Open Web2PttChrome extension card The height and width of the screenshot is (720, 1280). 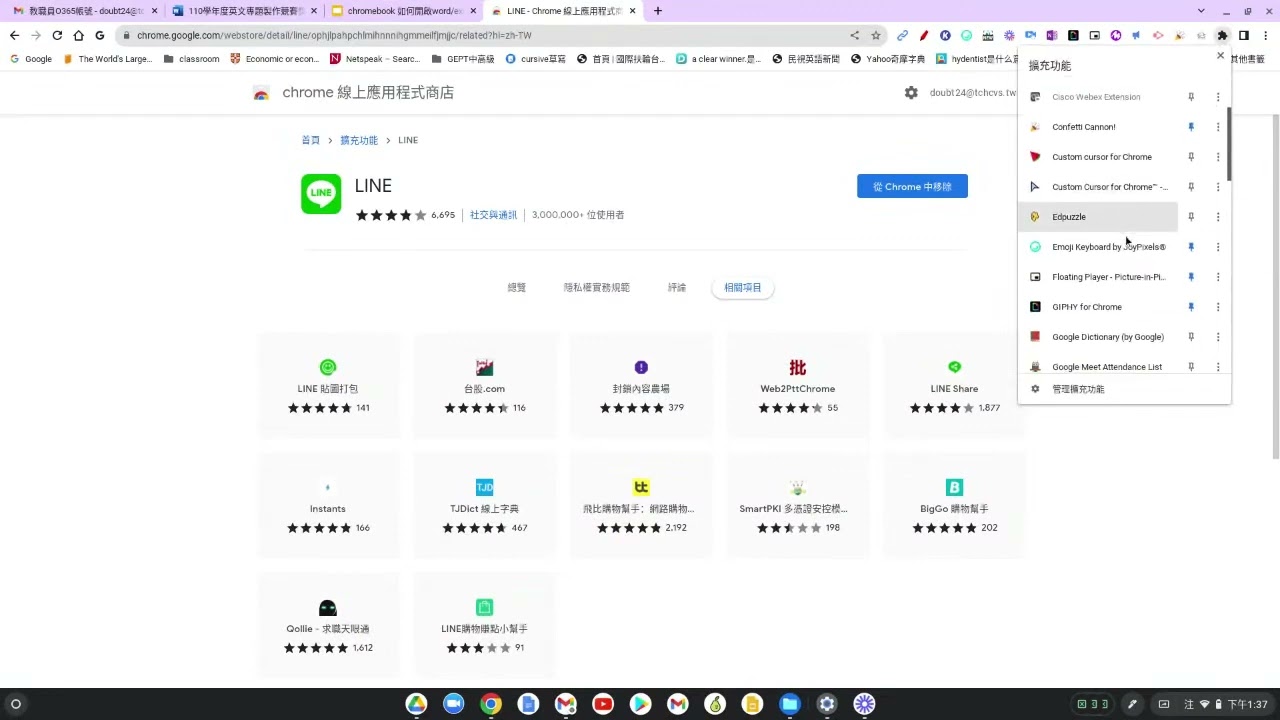click(x=797, y=387)
